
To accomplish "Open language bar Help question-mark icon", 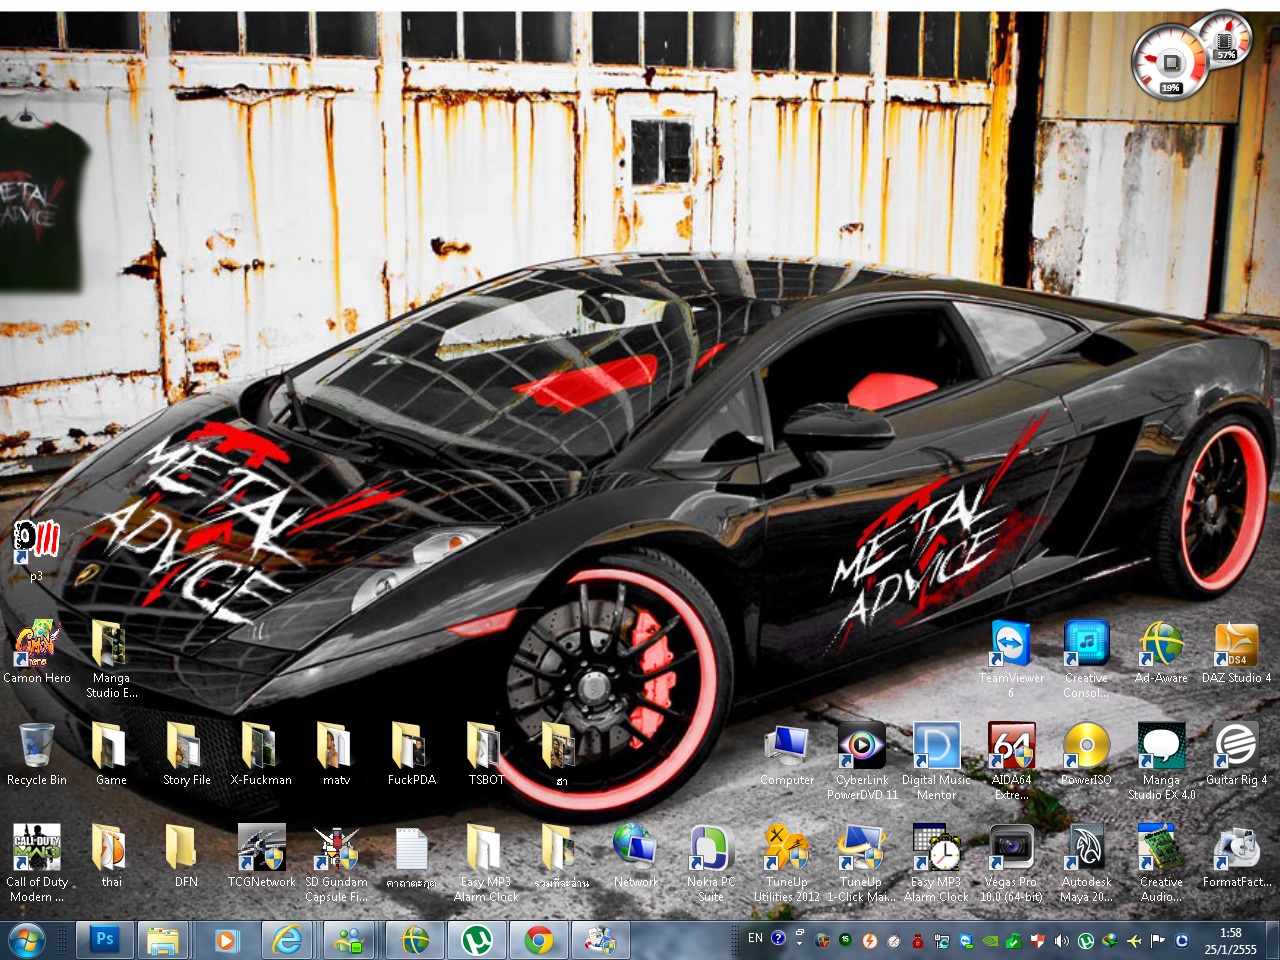I will click(778, 938).
